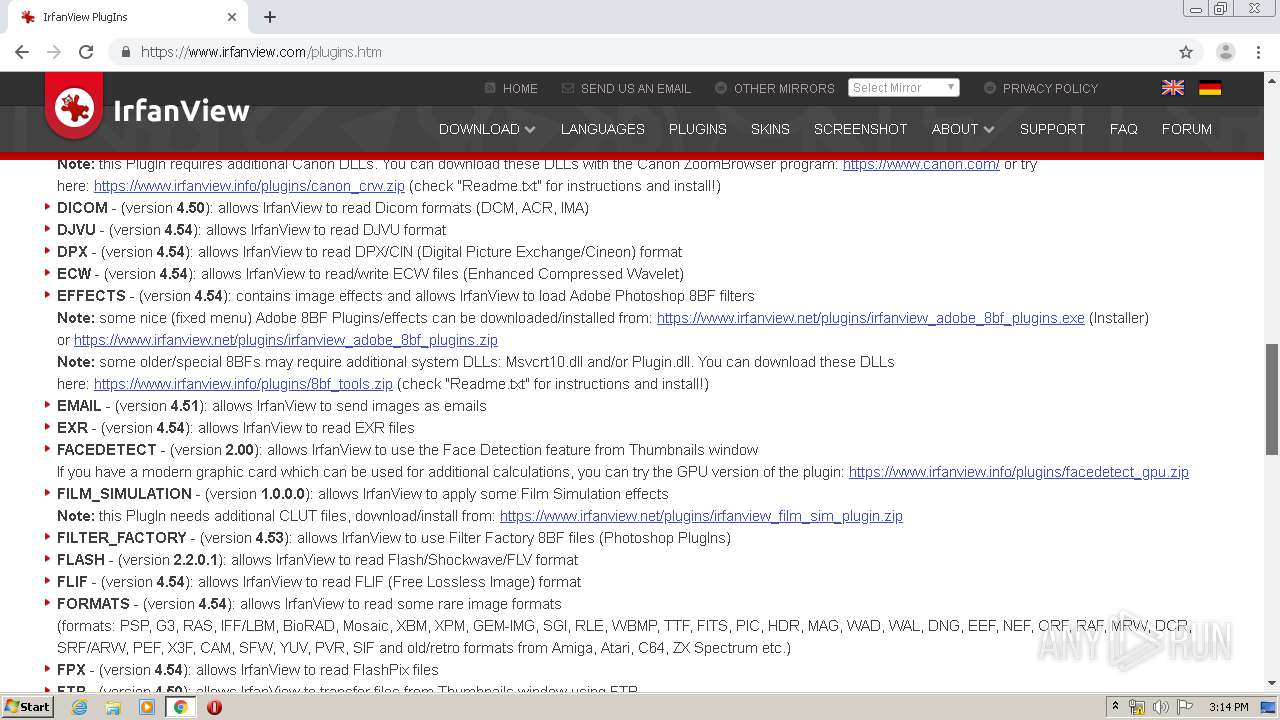Click the browser forward arrow
This screenshot has height=720, width=1280.
pos(54,52)
